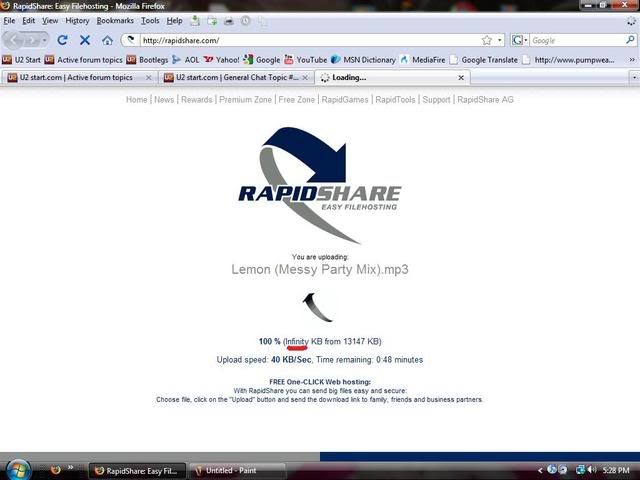Image resolution: width=640 pixels, height=480 pixels.
Task: Click the Downloads toolbar icon
Action: click(195, 20)
